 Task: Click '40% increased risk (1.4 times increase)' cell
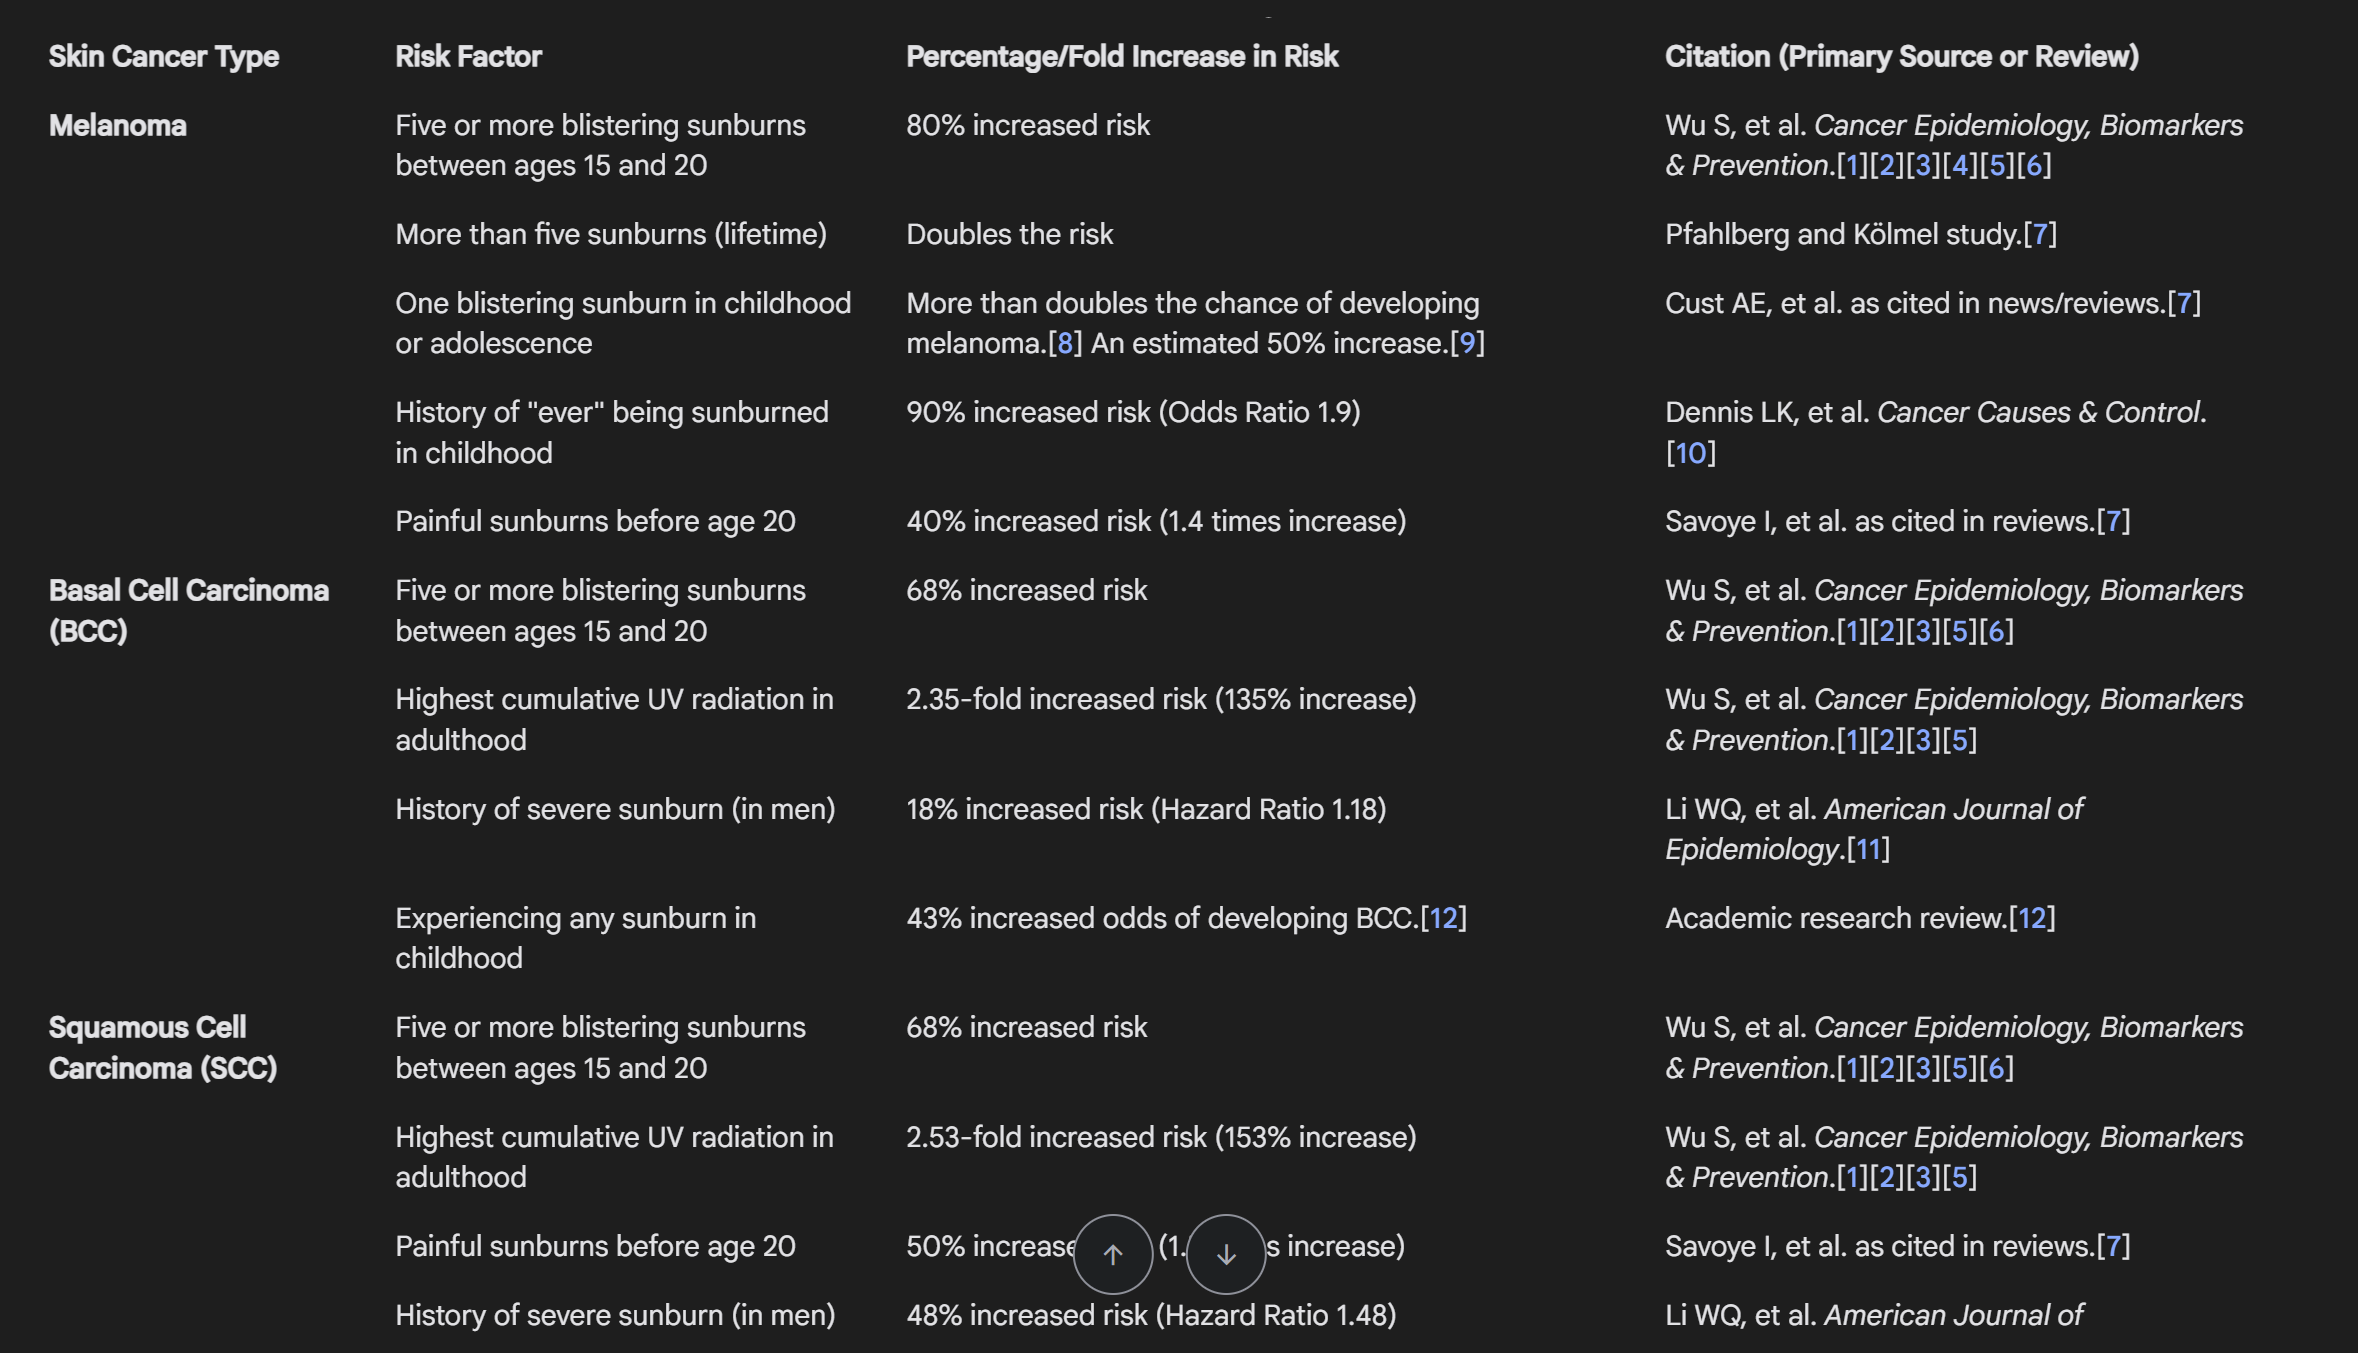click(x=1156, y=521)
